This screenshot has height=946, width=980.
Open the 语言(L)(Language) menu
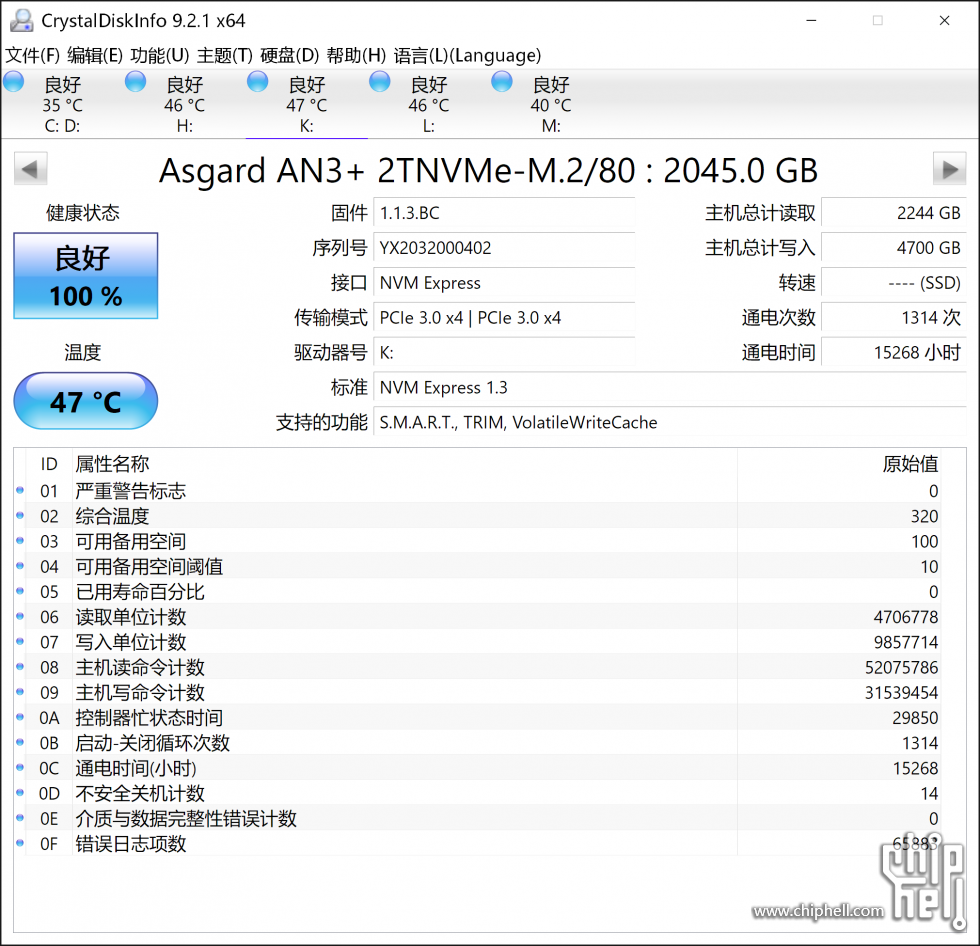click(468, 56)
